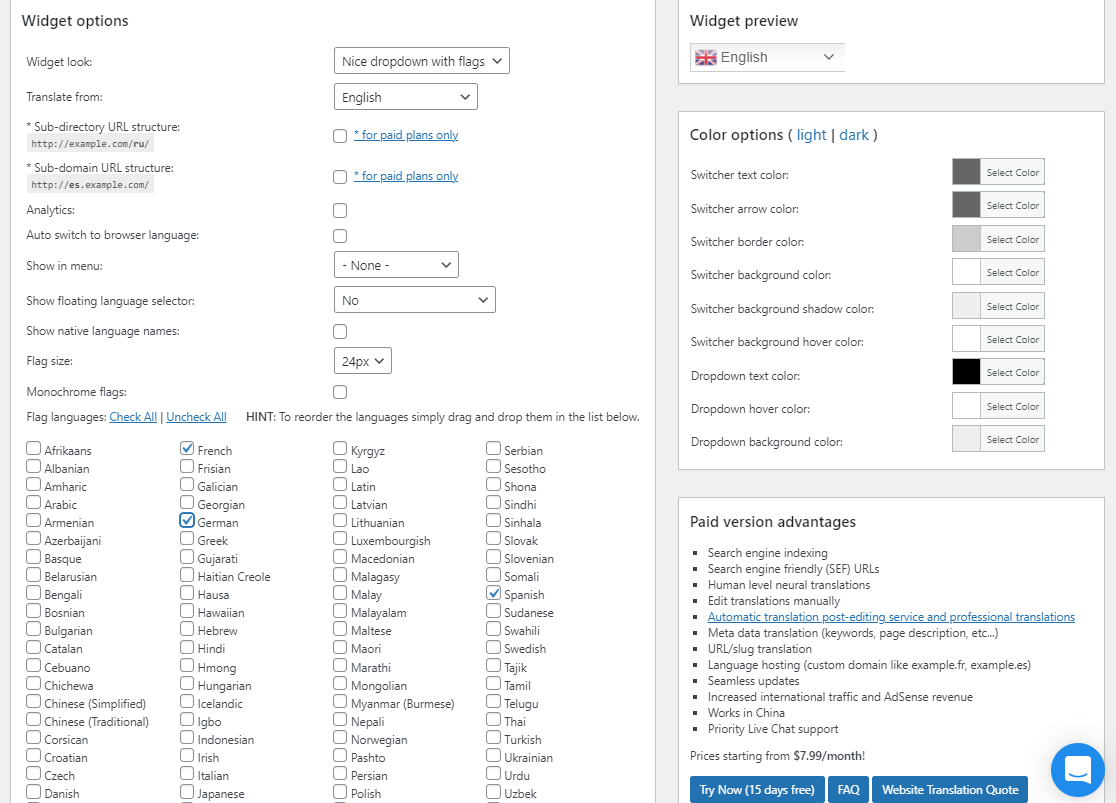Enable Monochrome flags
1116x803 pixels.
pos(340,393)
